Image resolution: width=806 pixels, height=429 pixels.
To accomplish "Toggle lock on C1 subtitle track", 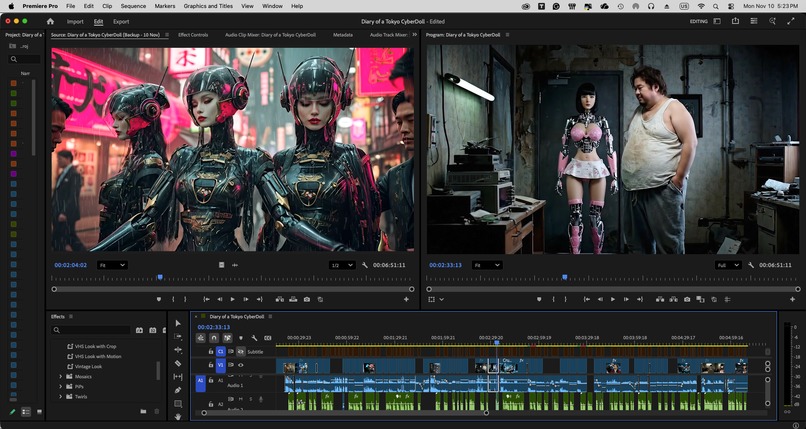I will tap(211, 351).
